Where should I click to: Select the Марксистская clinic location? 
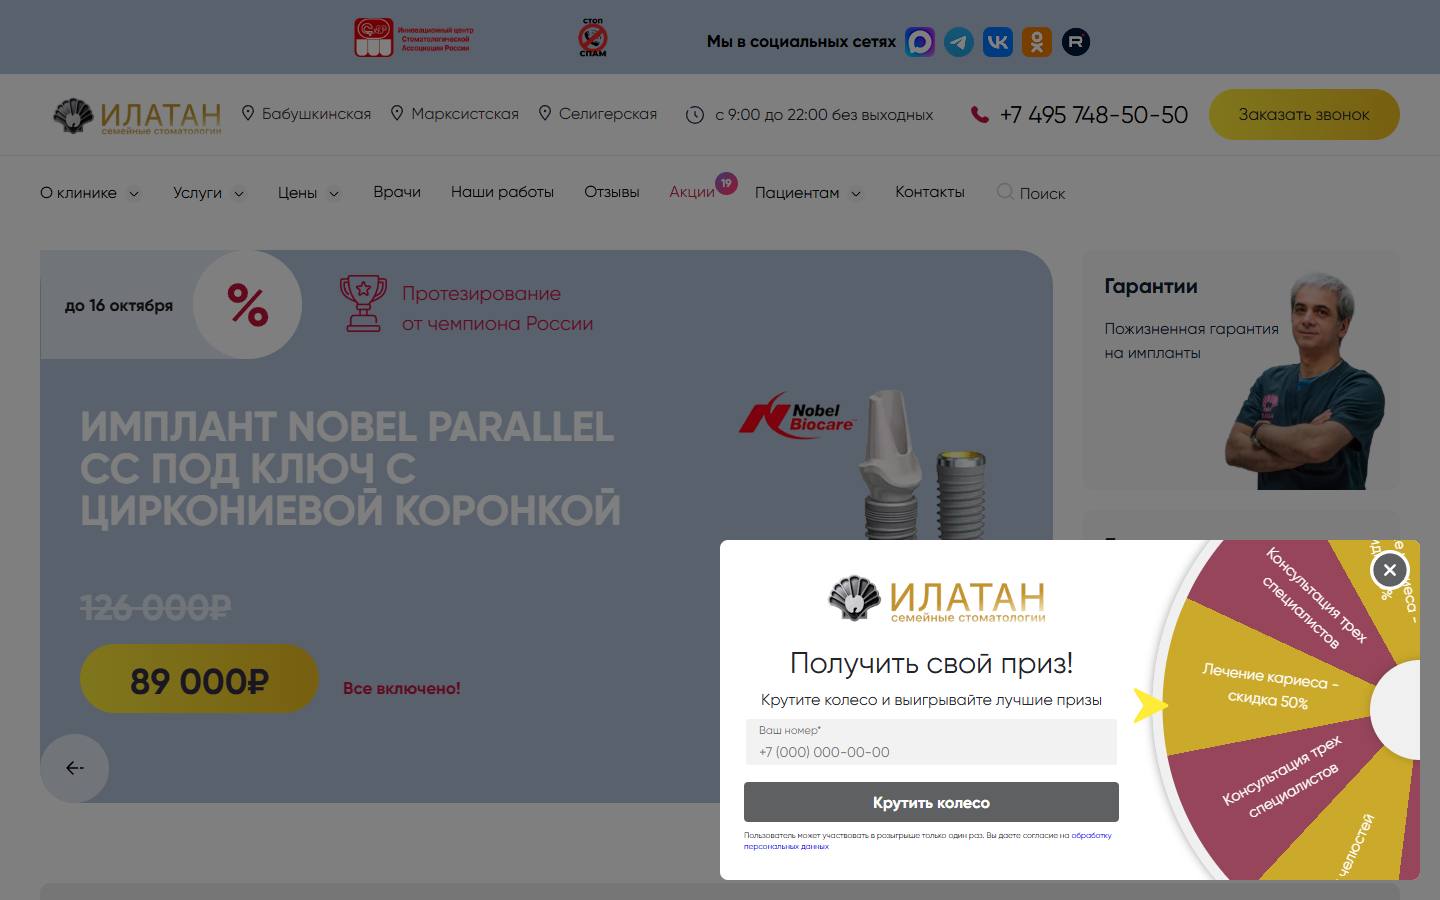click(x=454, y=114)
